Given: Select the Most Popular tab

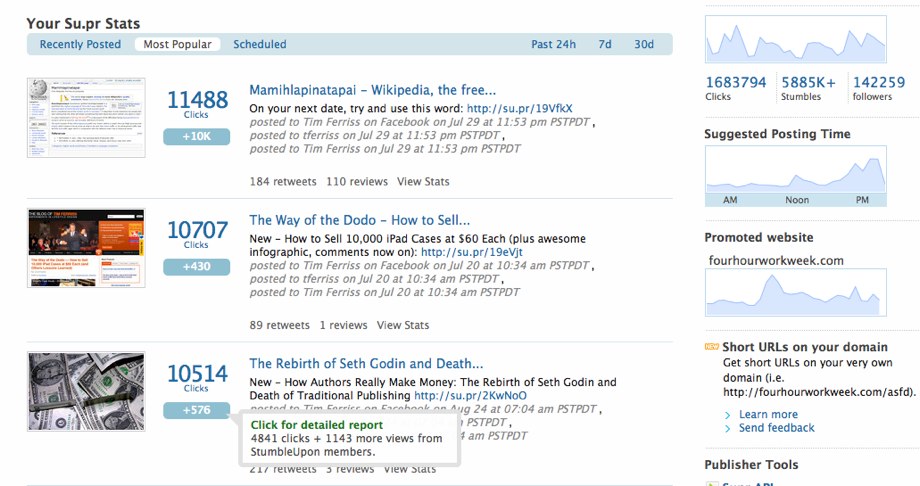Looking at the screenshot, I should pyautogui.click(x=177, y=44).
